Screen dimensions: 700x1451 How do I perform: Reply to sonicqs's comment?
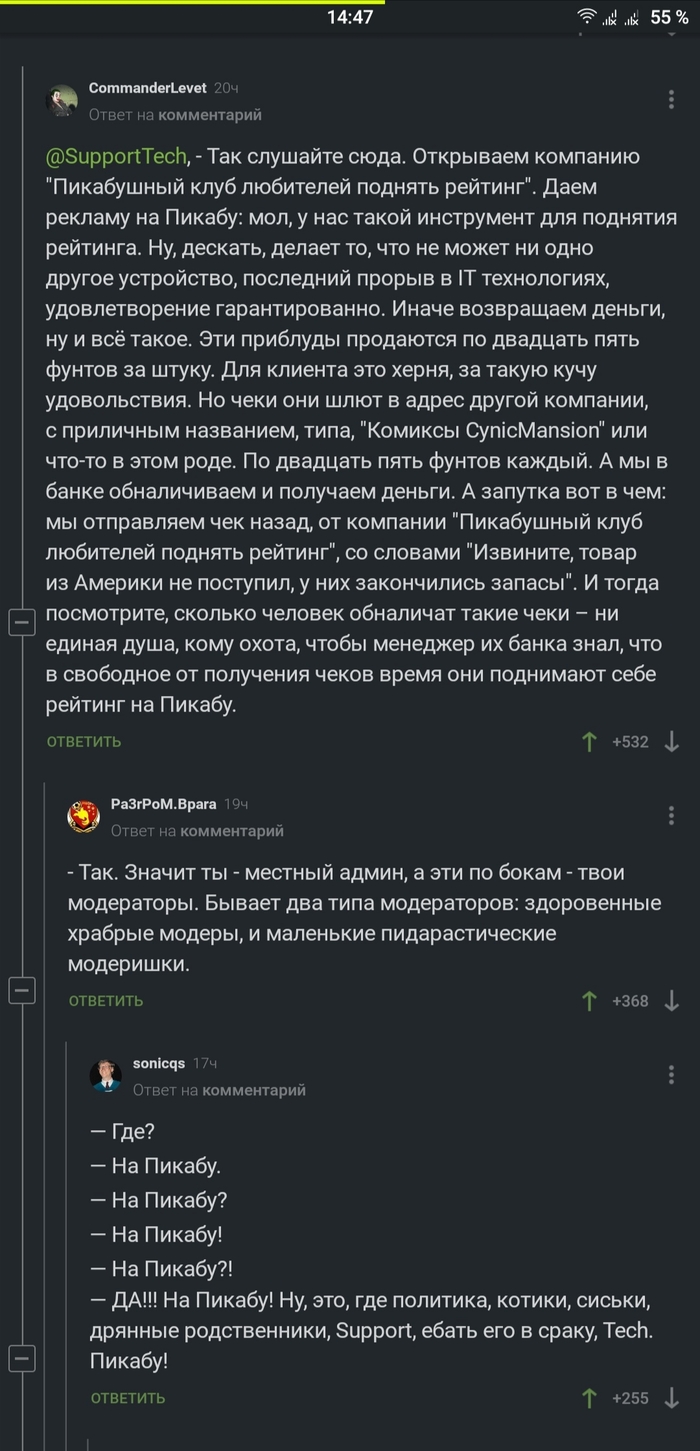tap(128, 1397)
